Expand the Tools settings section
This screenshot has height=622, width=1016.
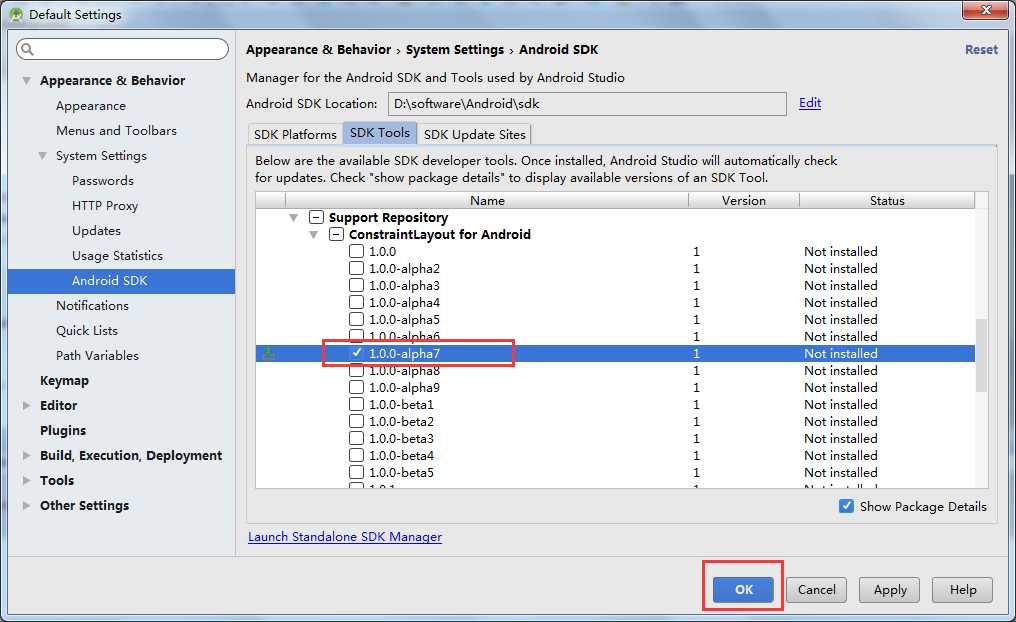click(27, 480)
